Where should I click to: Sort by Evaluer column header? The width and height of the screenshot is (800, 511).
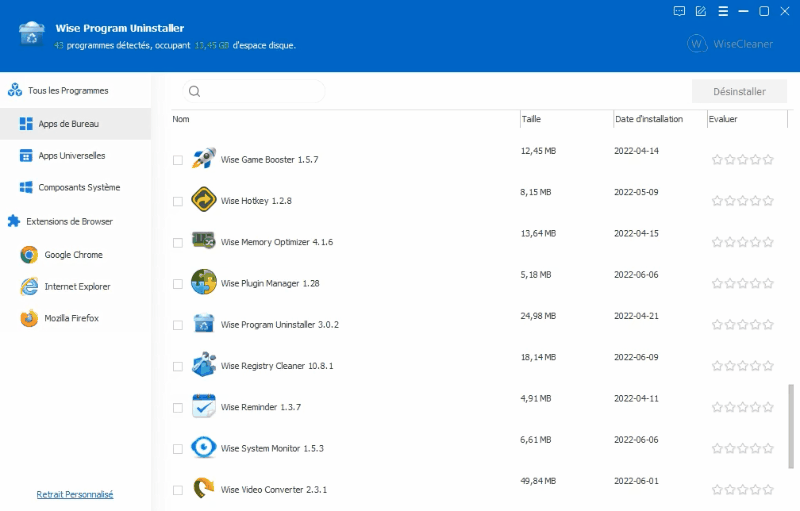[x=747, y=119]
